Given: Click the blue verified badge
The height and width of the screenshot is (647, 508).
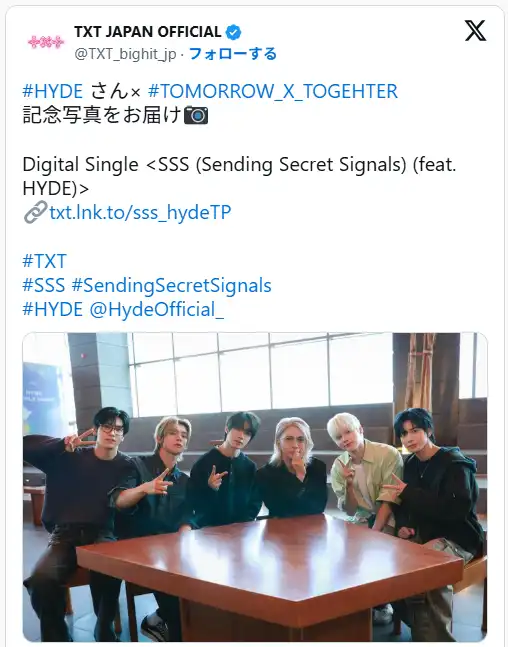Looking at the screenshot, I should (x=234, y=32).
